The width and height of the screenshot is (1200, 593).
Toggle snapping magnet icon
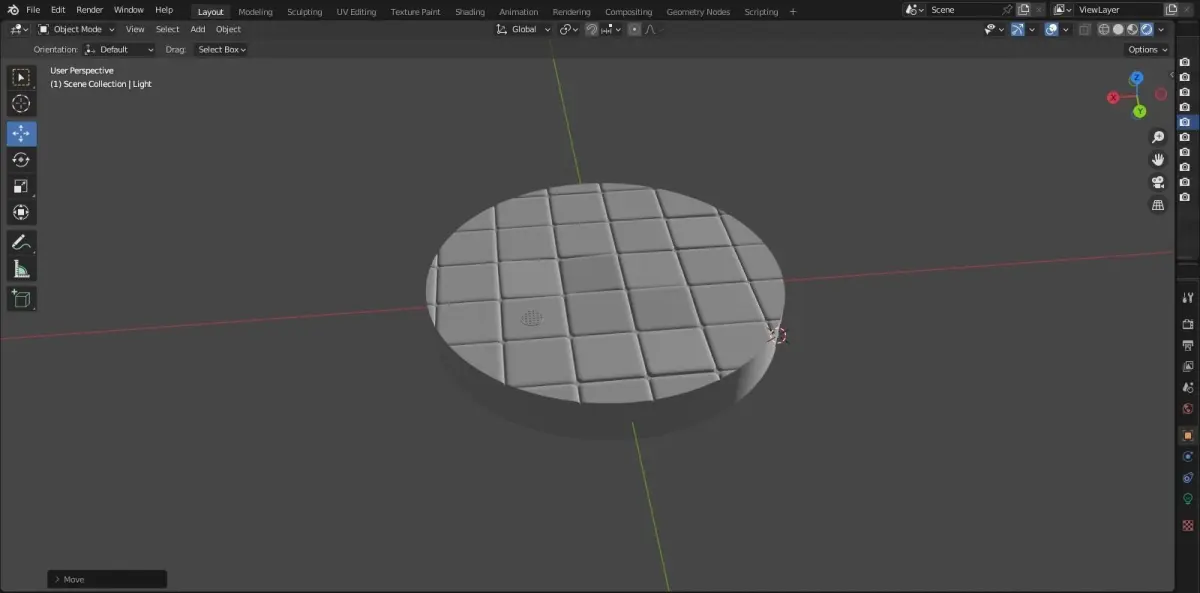coord(591,29)
